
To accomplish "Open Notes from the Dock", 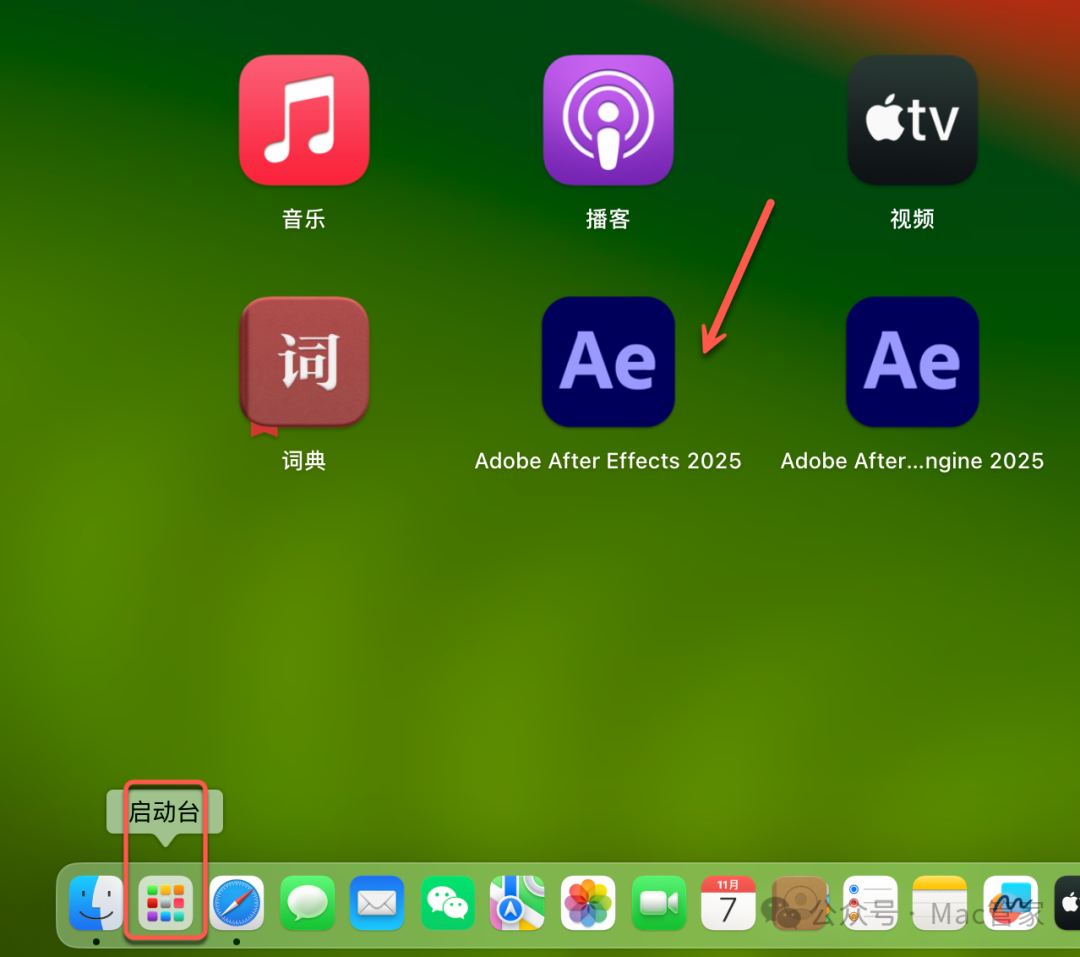I will click(940, 903).
